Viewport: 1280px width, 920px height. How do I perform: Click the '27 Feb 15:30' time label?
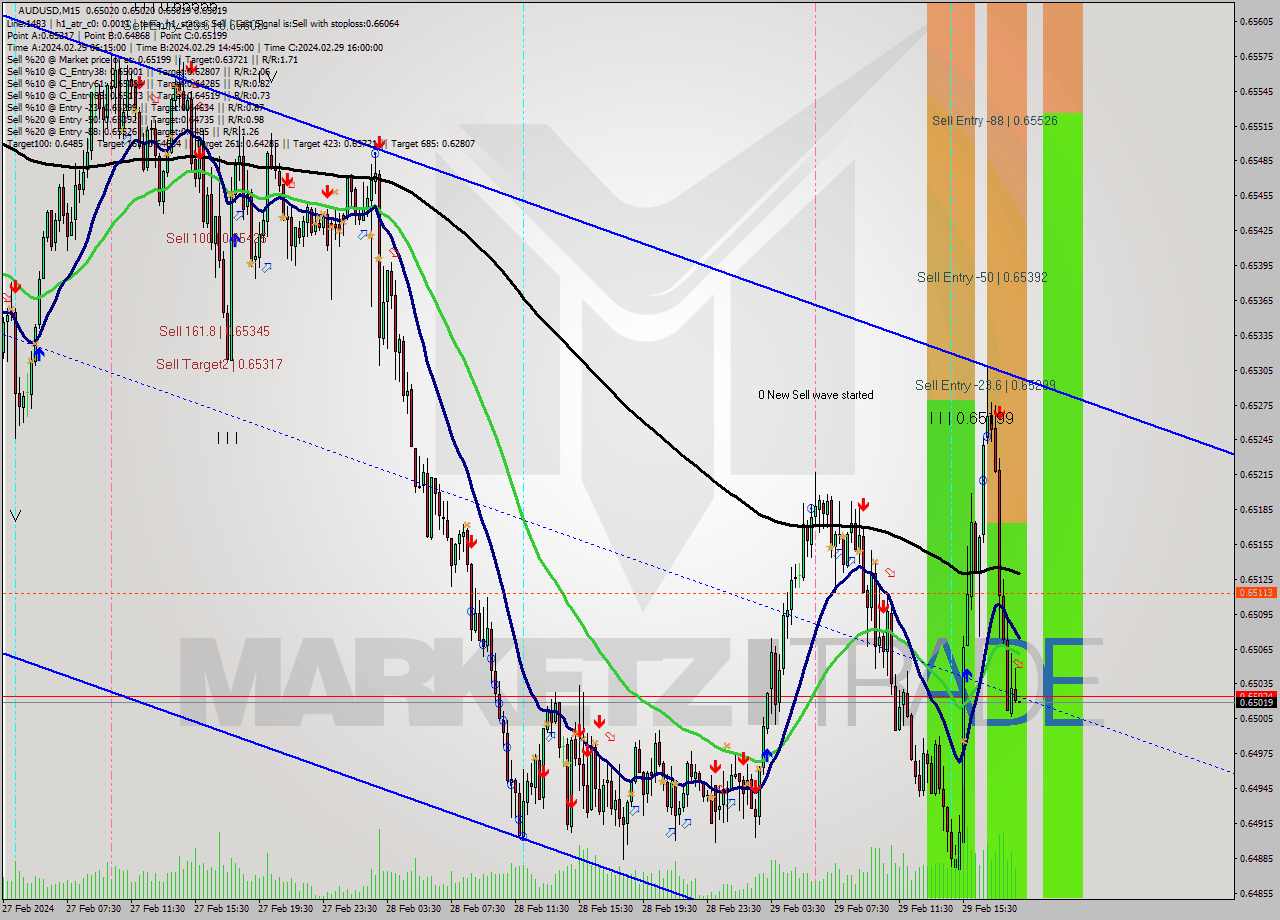point(221,909)
